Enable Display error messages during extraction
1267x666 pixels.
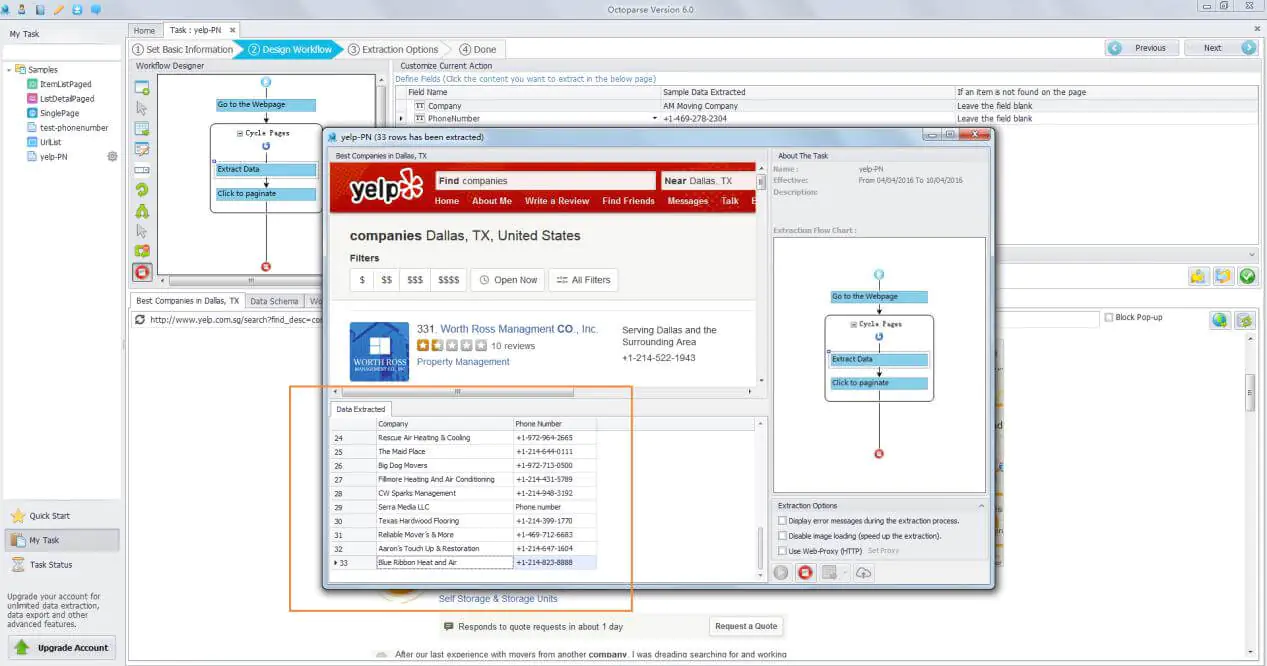coord(782,521)
